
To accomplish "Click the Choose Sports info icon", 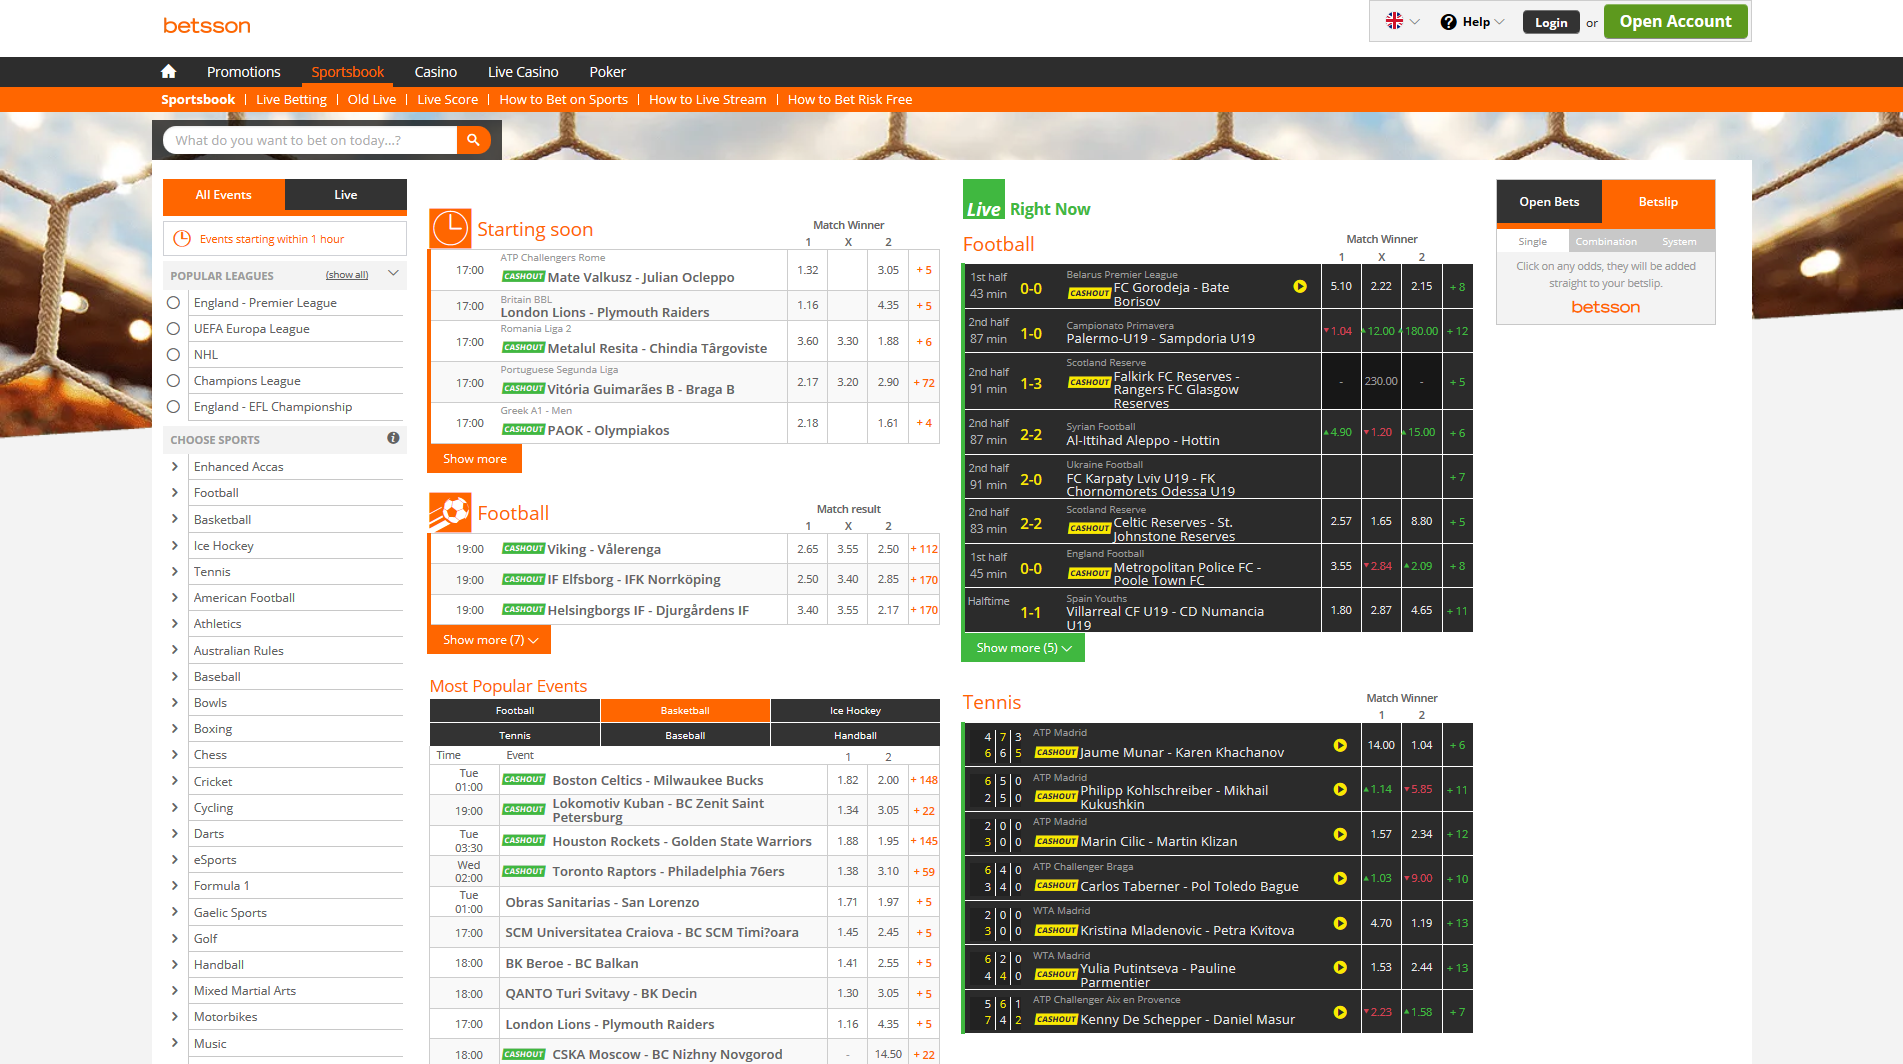I will coord(393,438).
